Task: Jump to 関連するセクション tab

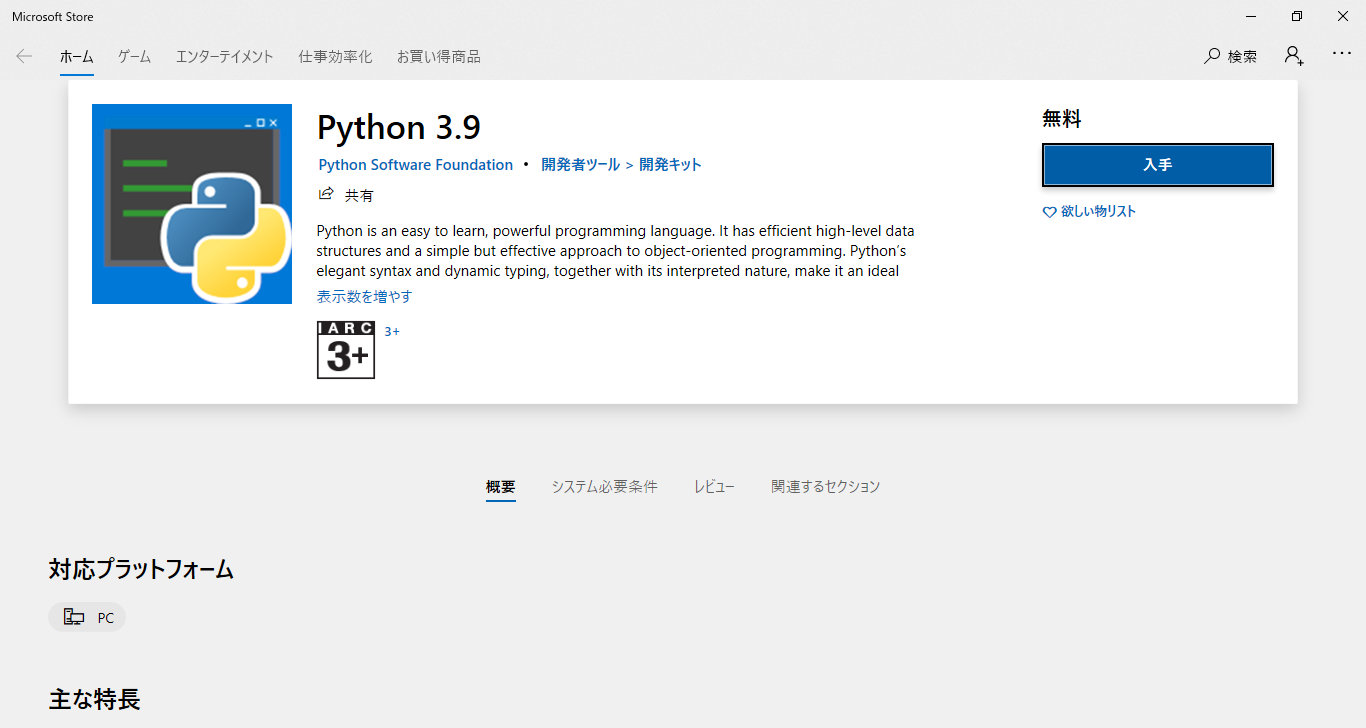Action: [826, 487]
